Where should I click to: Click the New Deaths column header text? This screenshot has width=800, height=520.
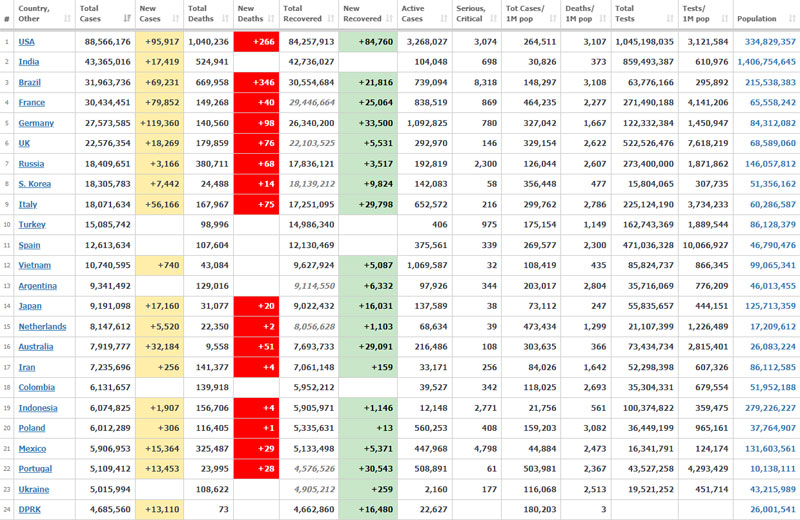tap(250, 14)
